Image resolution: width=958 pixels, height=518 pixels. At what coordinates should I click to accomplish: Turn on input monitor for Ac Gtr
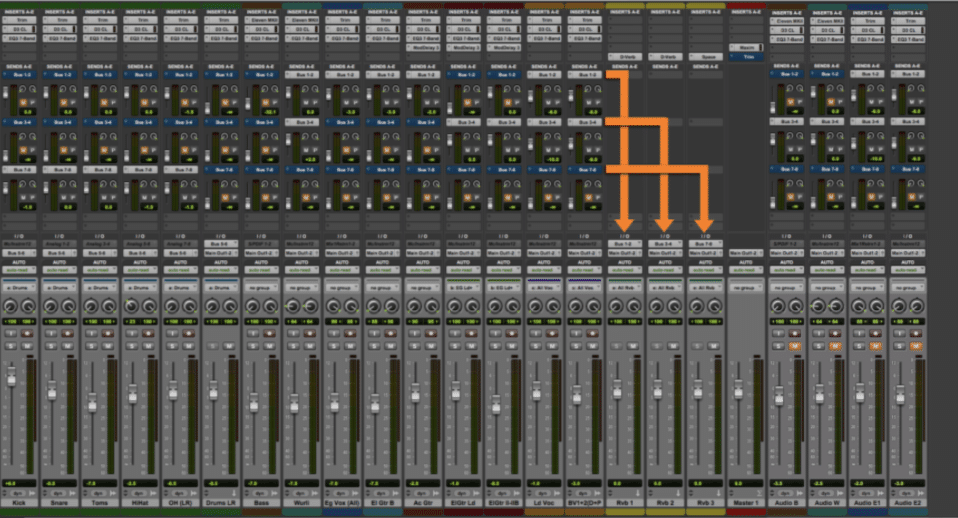(414, 334)
